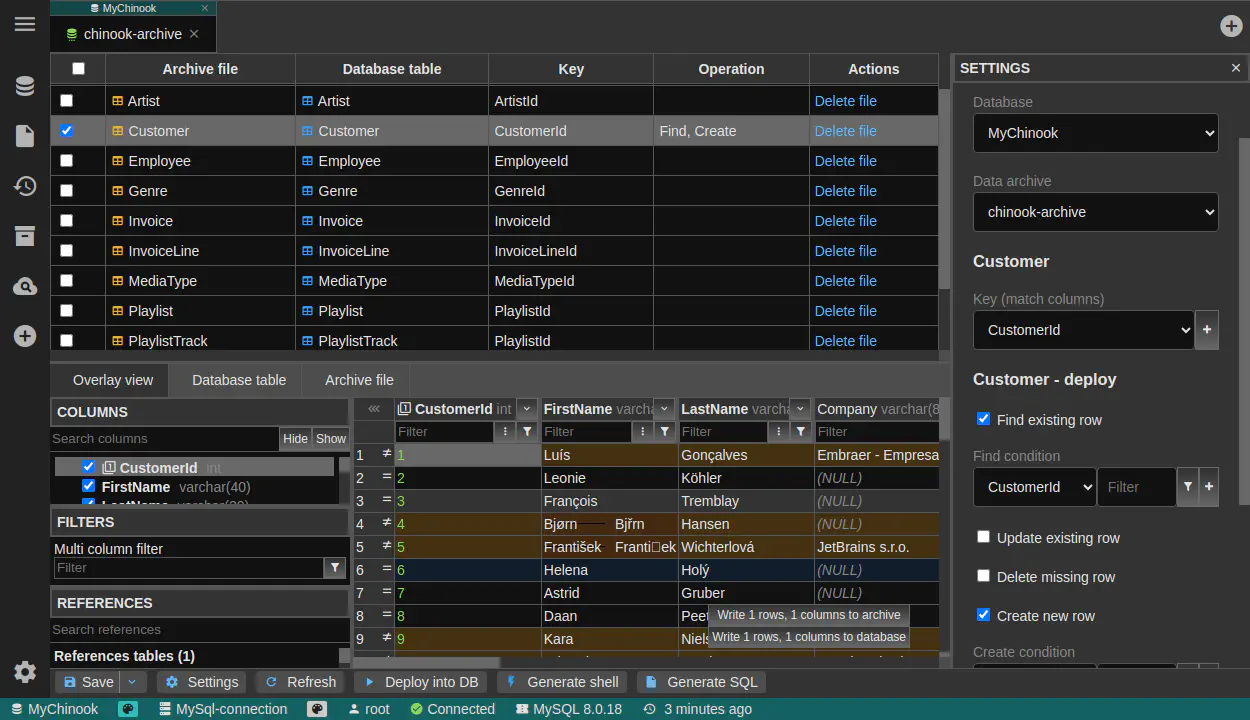The height and width of the screenshot is (720, 1250).
Task: Switch to Database table tab
Action: click(239, 380)
